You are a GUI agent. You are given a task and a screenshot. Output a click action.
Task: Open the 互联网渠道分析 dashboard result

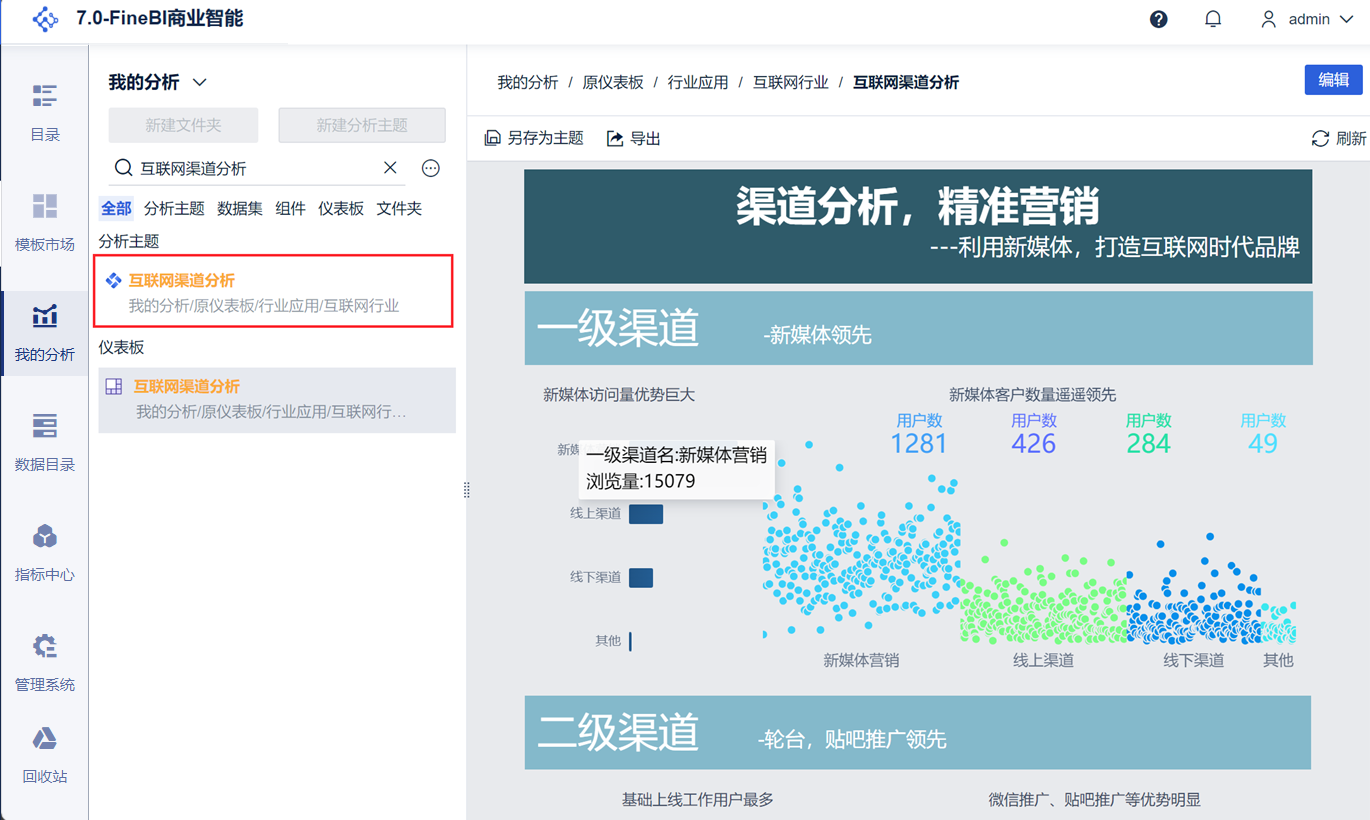click(277, 400)
